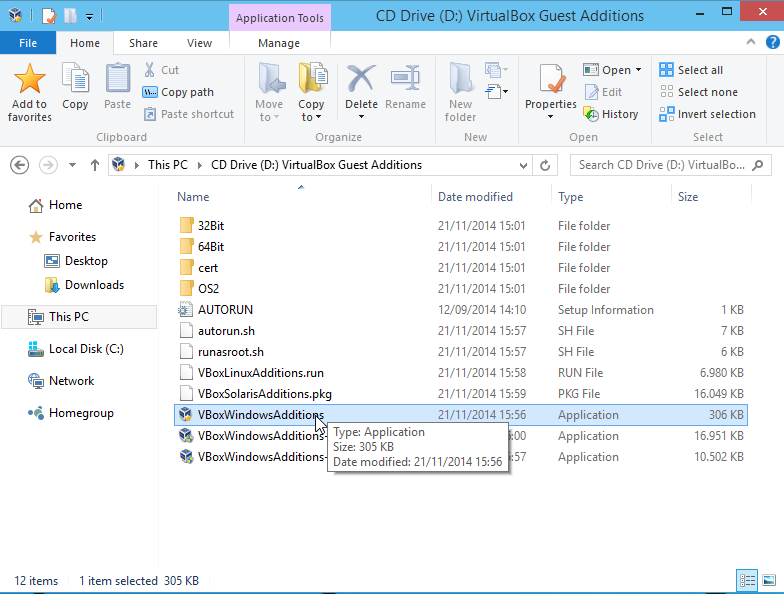
Task: Open the Easy access dropdown icon
Action: [x=497, y=92]
